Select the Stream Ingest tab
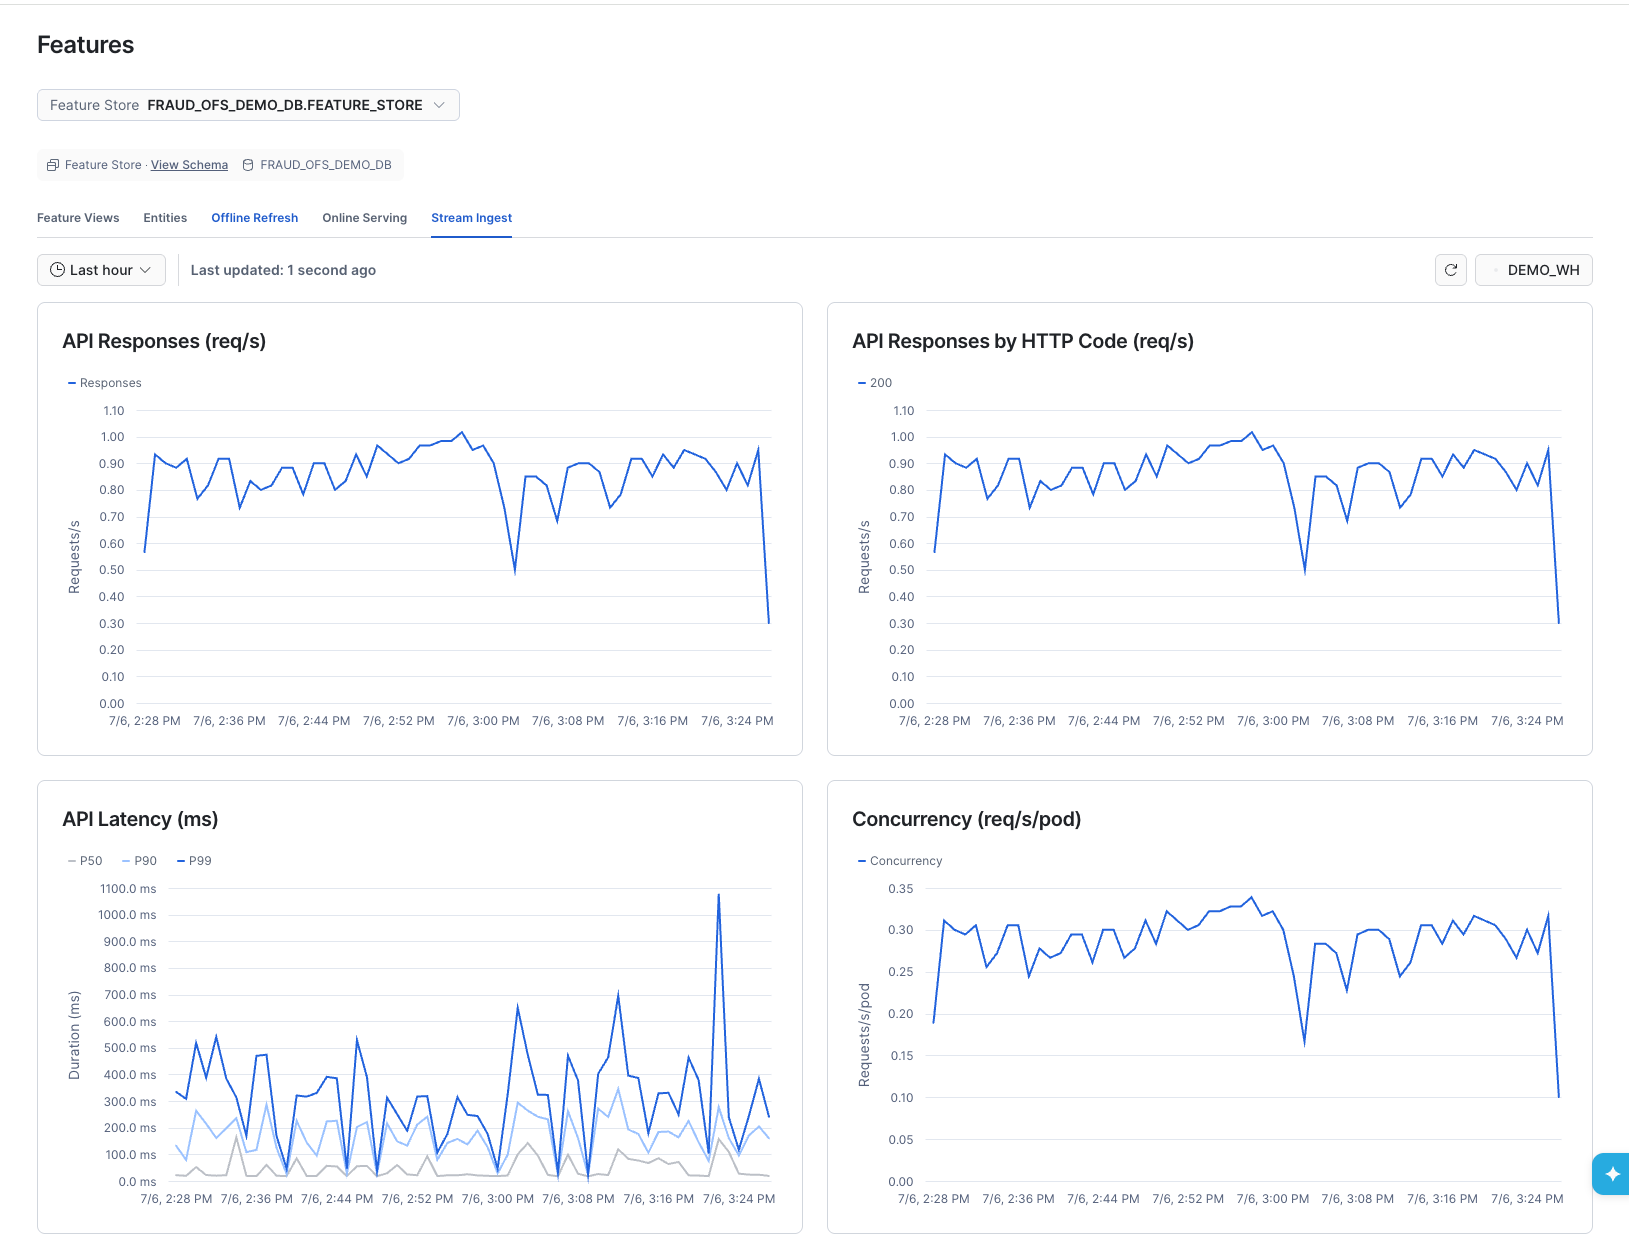1629x1257 pixels. point(471,218)
